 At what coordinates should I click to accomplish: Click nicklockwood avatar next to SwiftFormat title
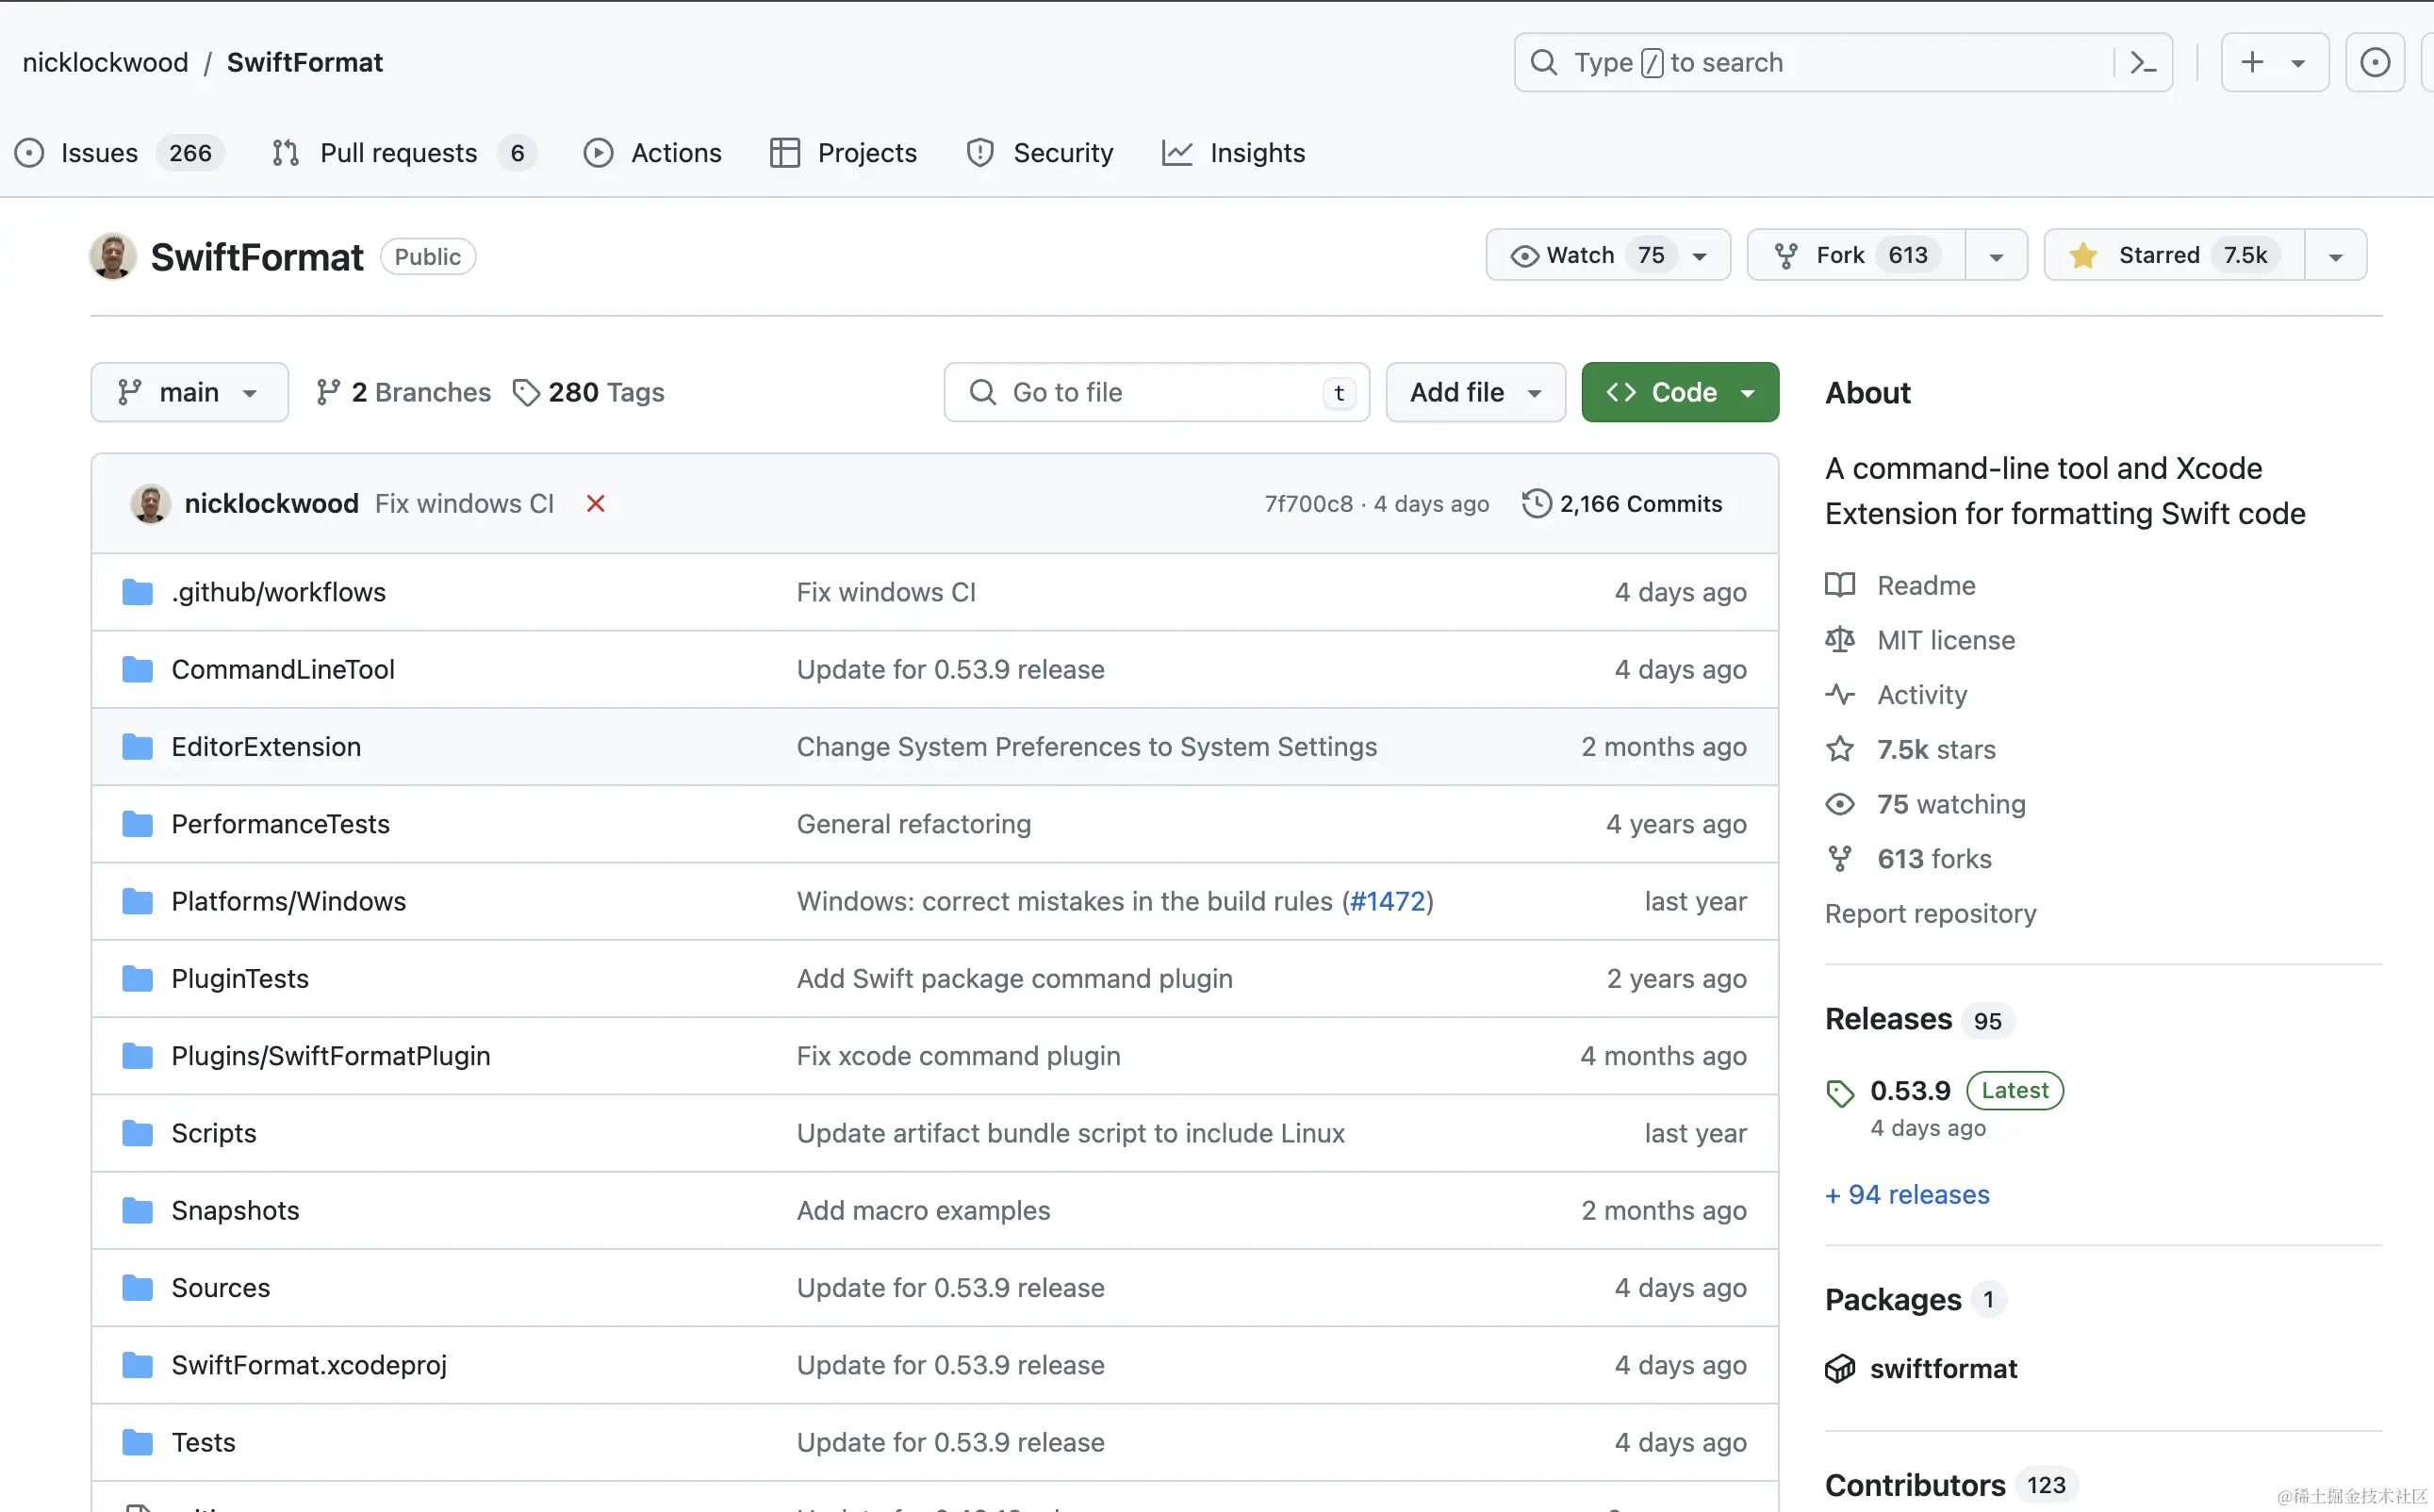(113, 257)
